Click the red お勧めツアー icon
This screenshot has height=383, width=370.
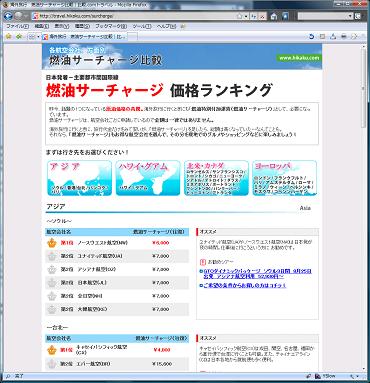[202, 262]
